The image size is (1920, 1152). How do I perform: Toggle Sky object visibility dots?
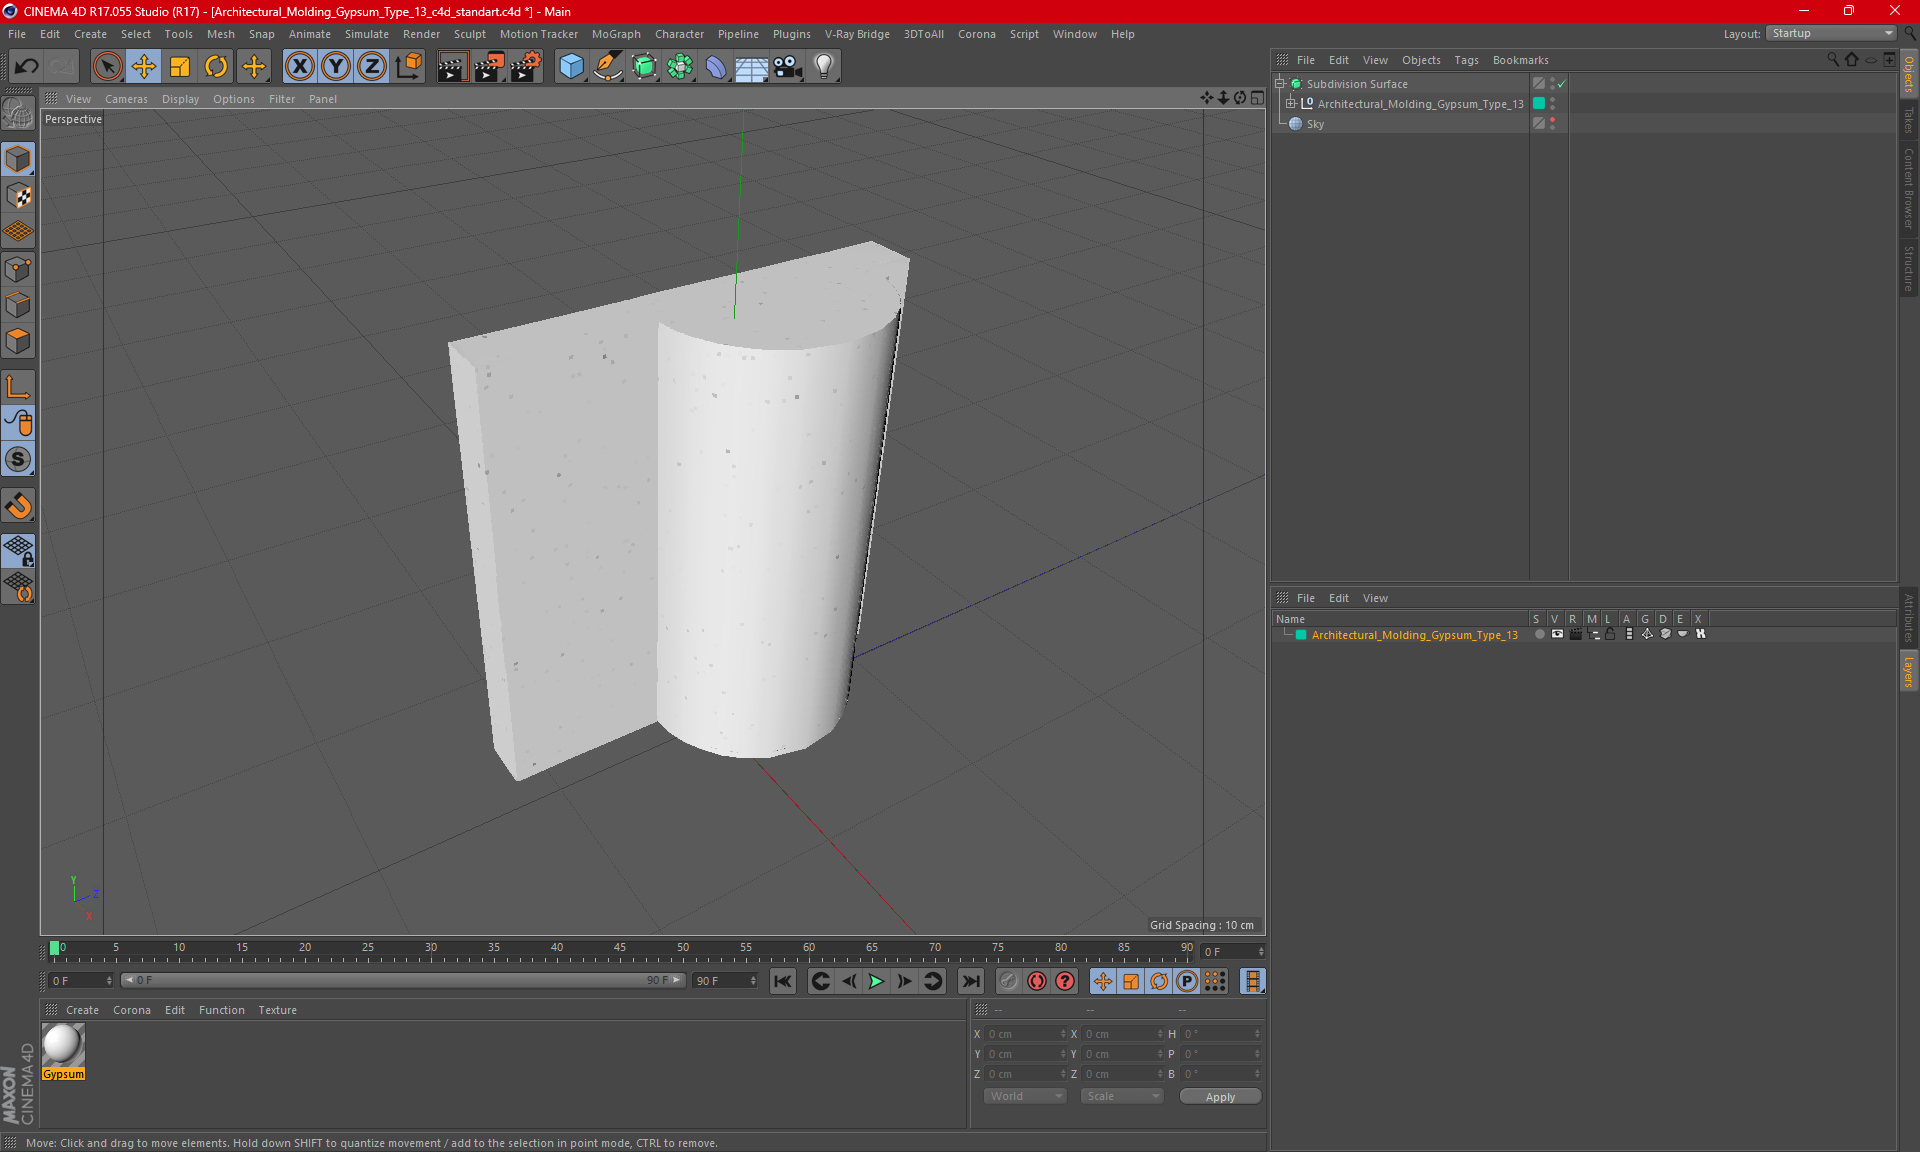pyautogui.click(x=1552, y=123)
